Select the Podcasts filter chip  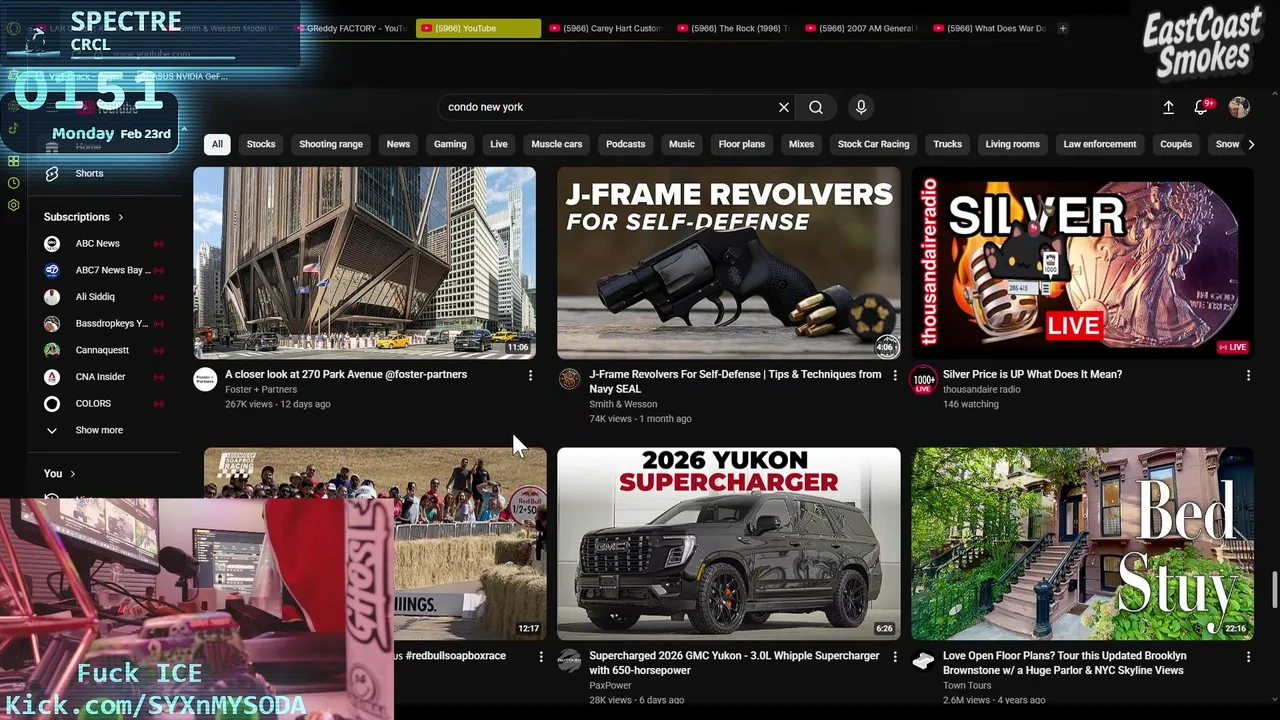click(626, 144)
